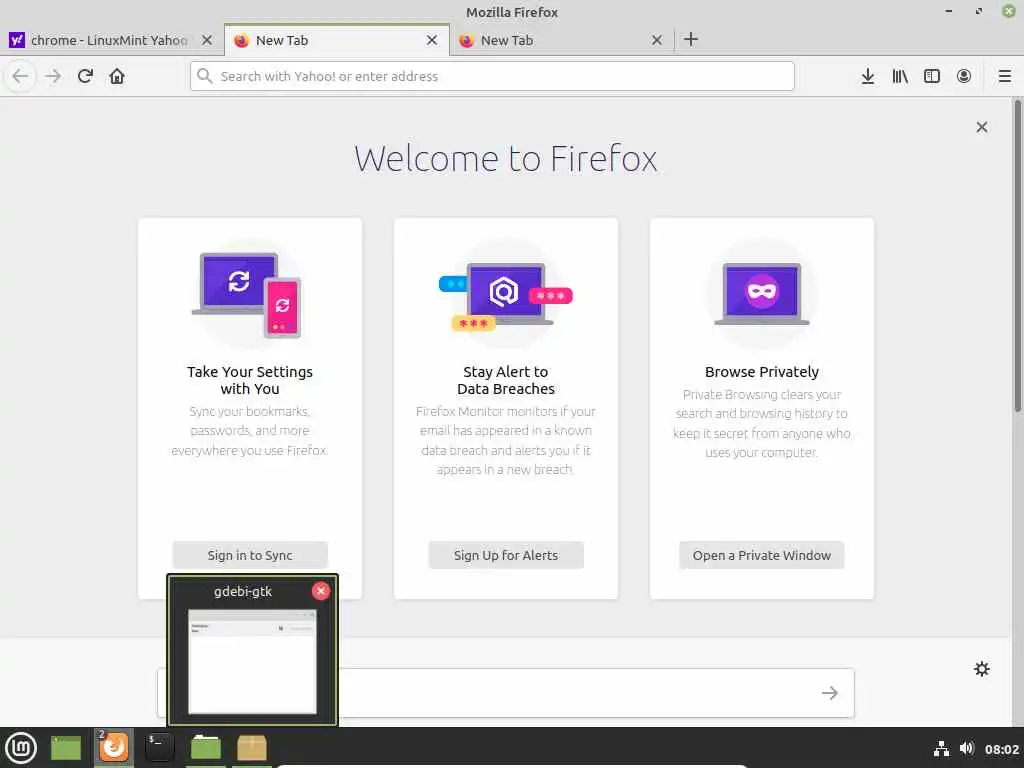Click the Firefox taskbar icon
The height and width of the screenshot is (768, 1024).
click(x=114, y=748)
